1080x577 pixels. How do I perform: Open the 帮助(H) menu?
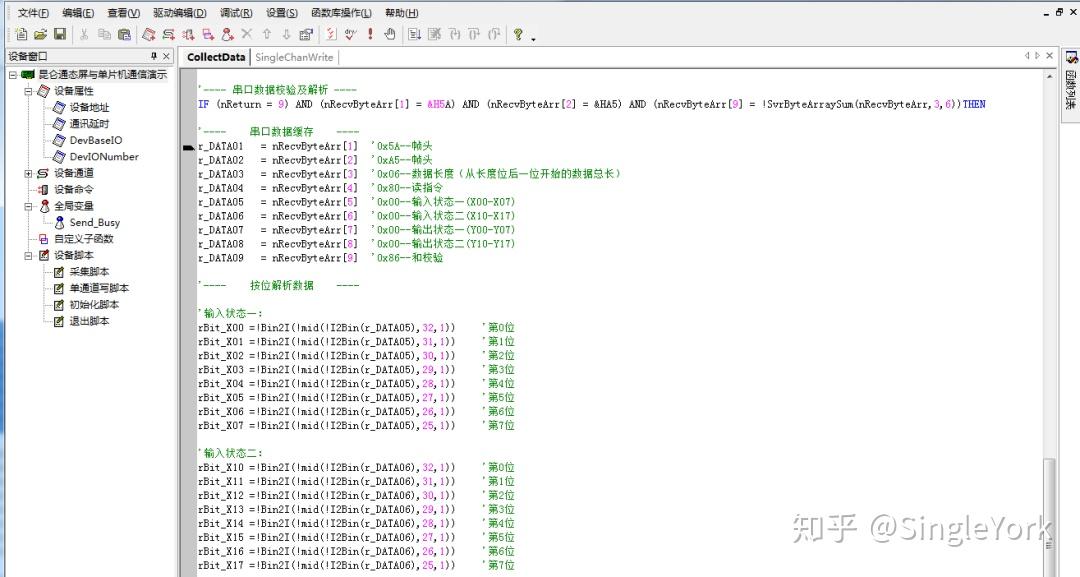(402, 12)
